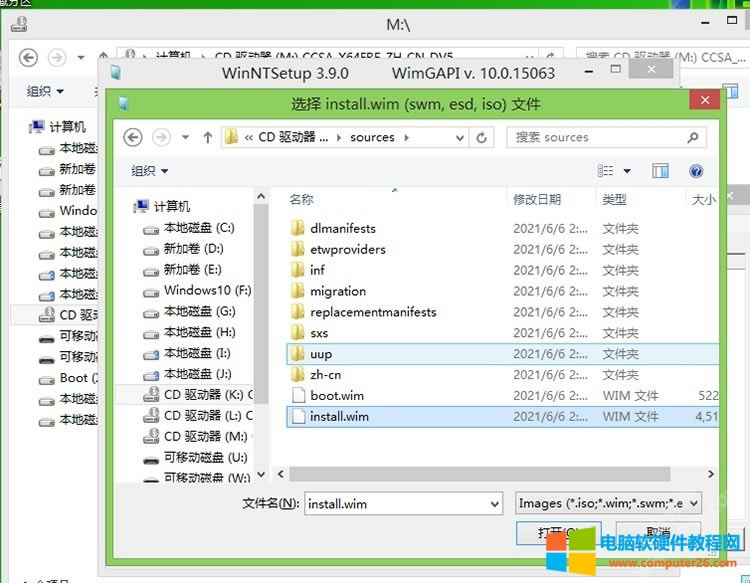750x583 pixels.
Task: Close the install.wim selection dialog
Action: tap(705, 100)
